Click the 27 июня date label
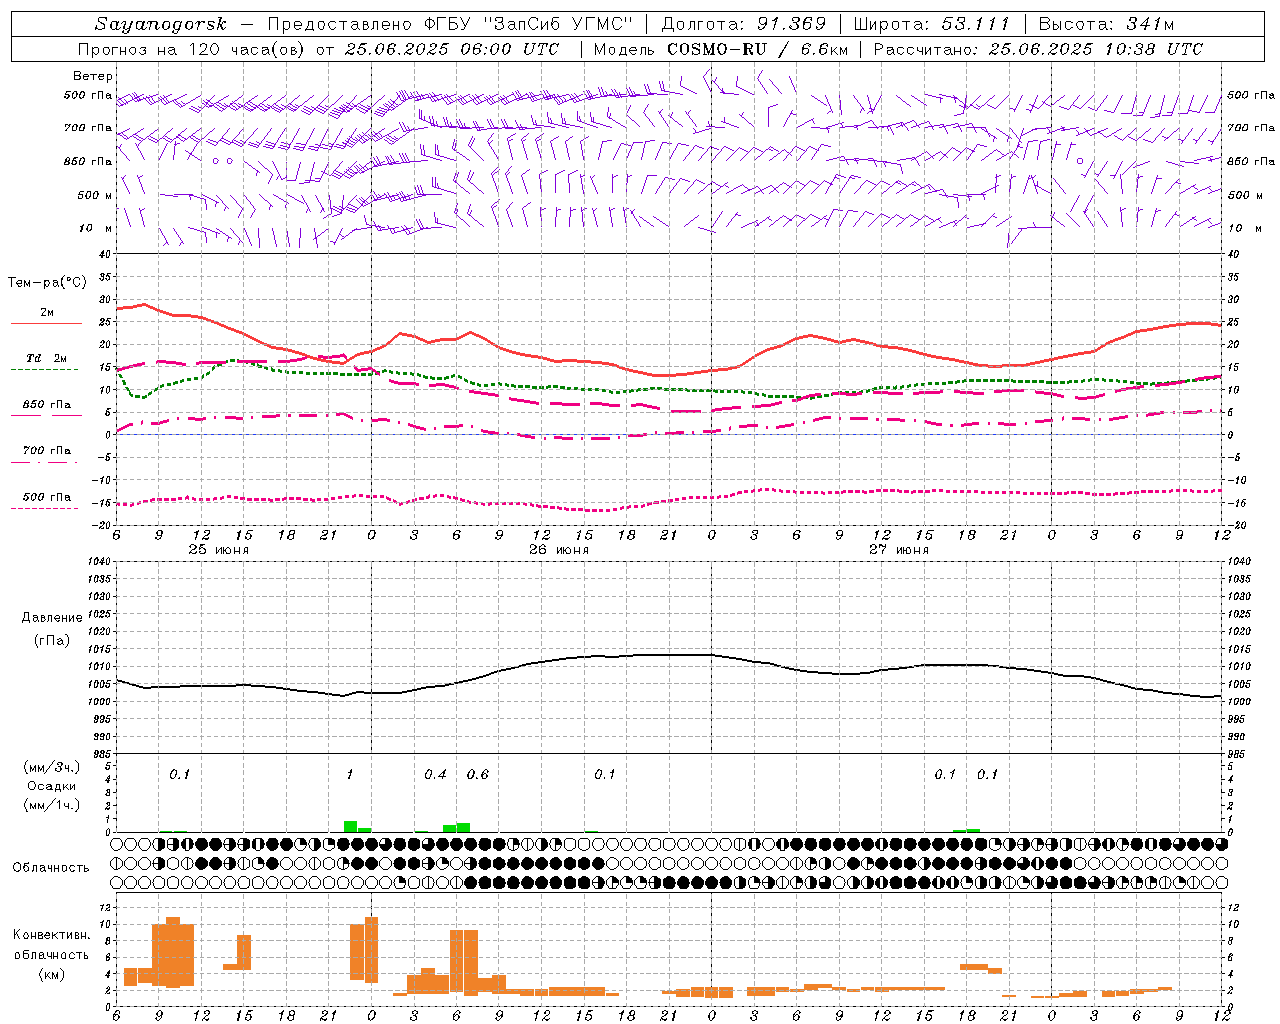This screenshot has height=1024, width=1280. pos(899,550)
